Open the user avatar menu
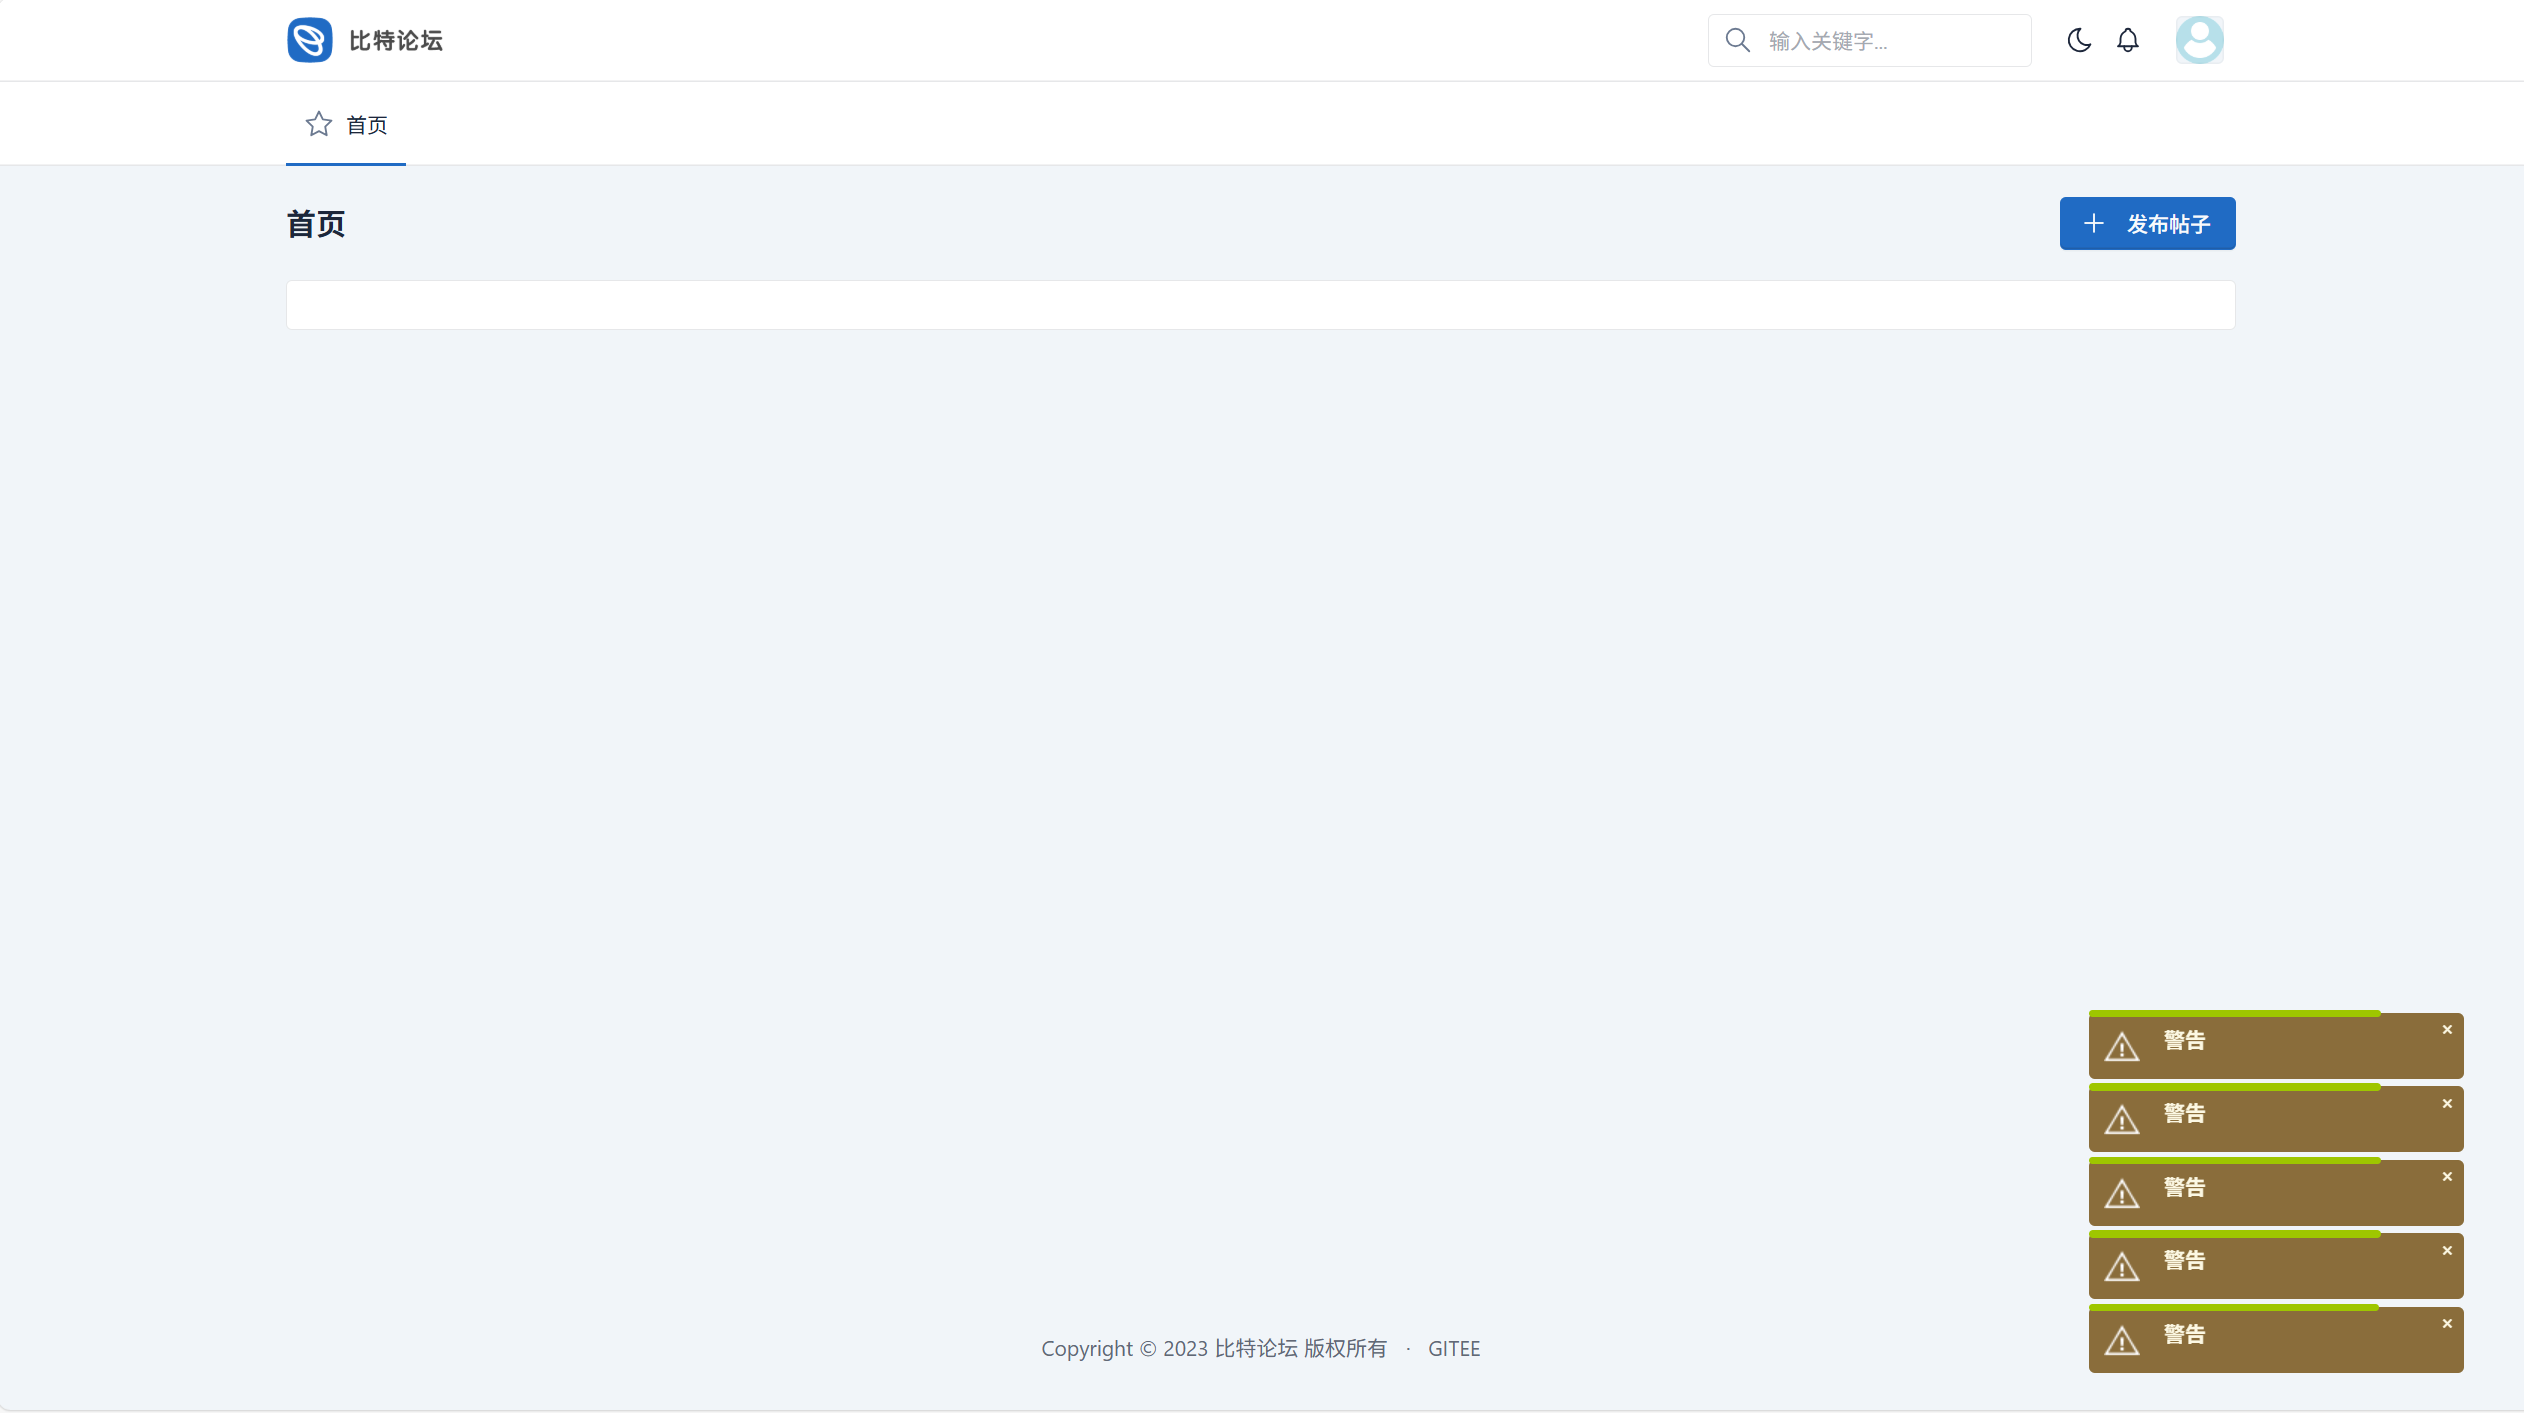Image resolution: width=2524 pixels, height=1413 pixels. click(2199, 40)
